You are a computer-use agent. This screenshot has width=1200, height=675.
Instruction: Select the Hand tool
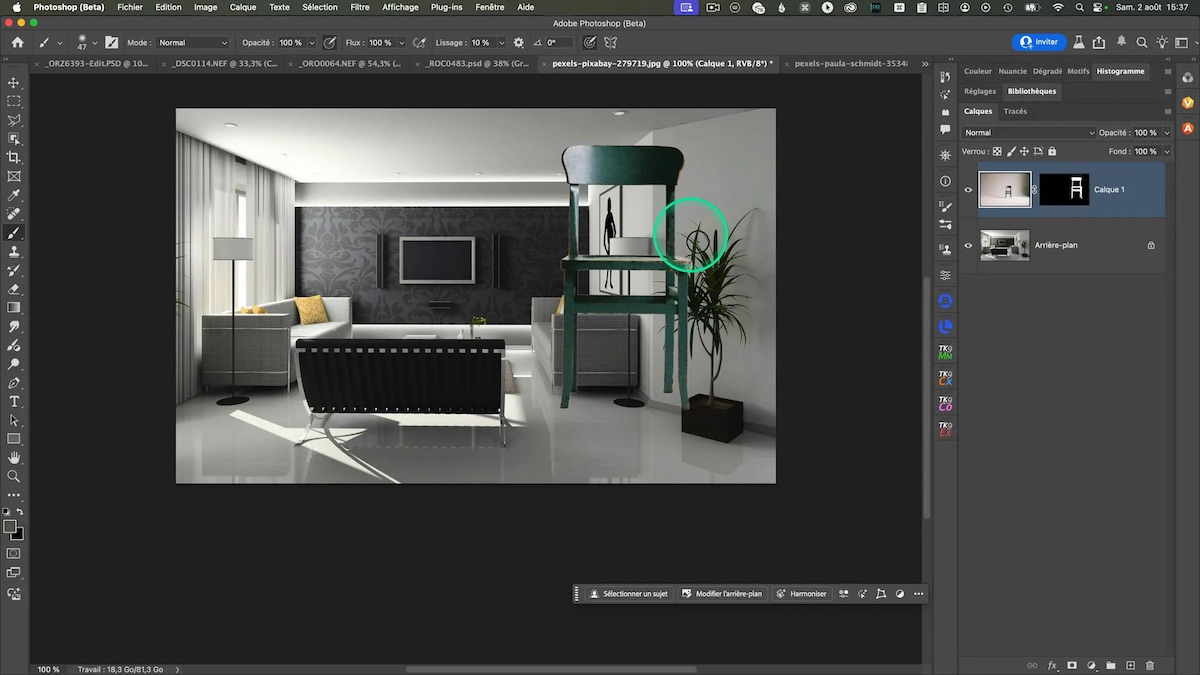(14, 457)
